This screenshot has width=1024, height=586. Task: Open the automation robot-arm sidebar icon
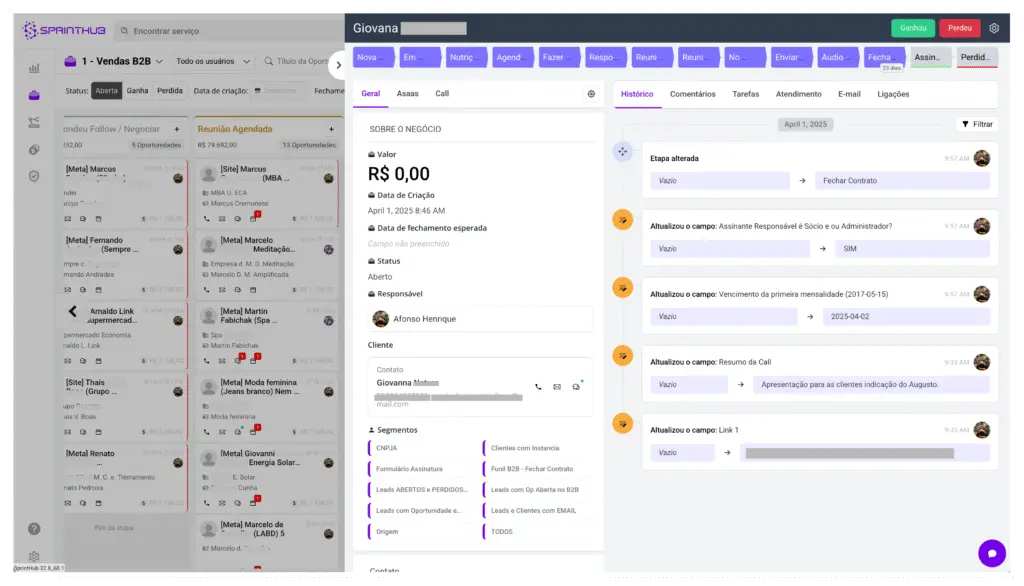click(34, 122)
